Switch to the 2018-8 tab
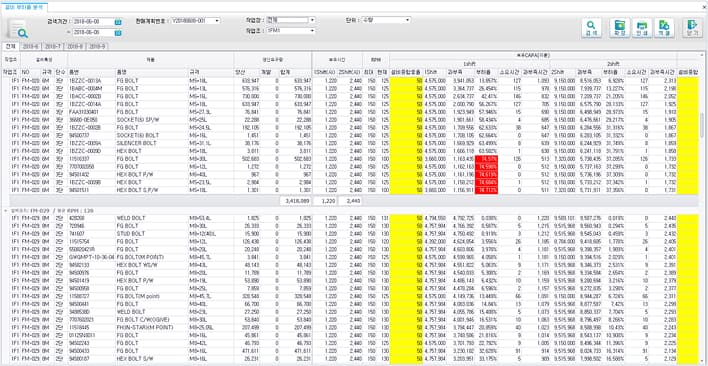 tap(75, 46)
